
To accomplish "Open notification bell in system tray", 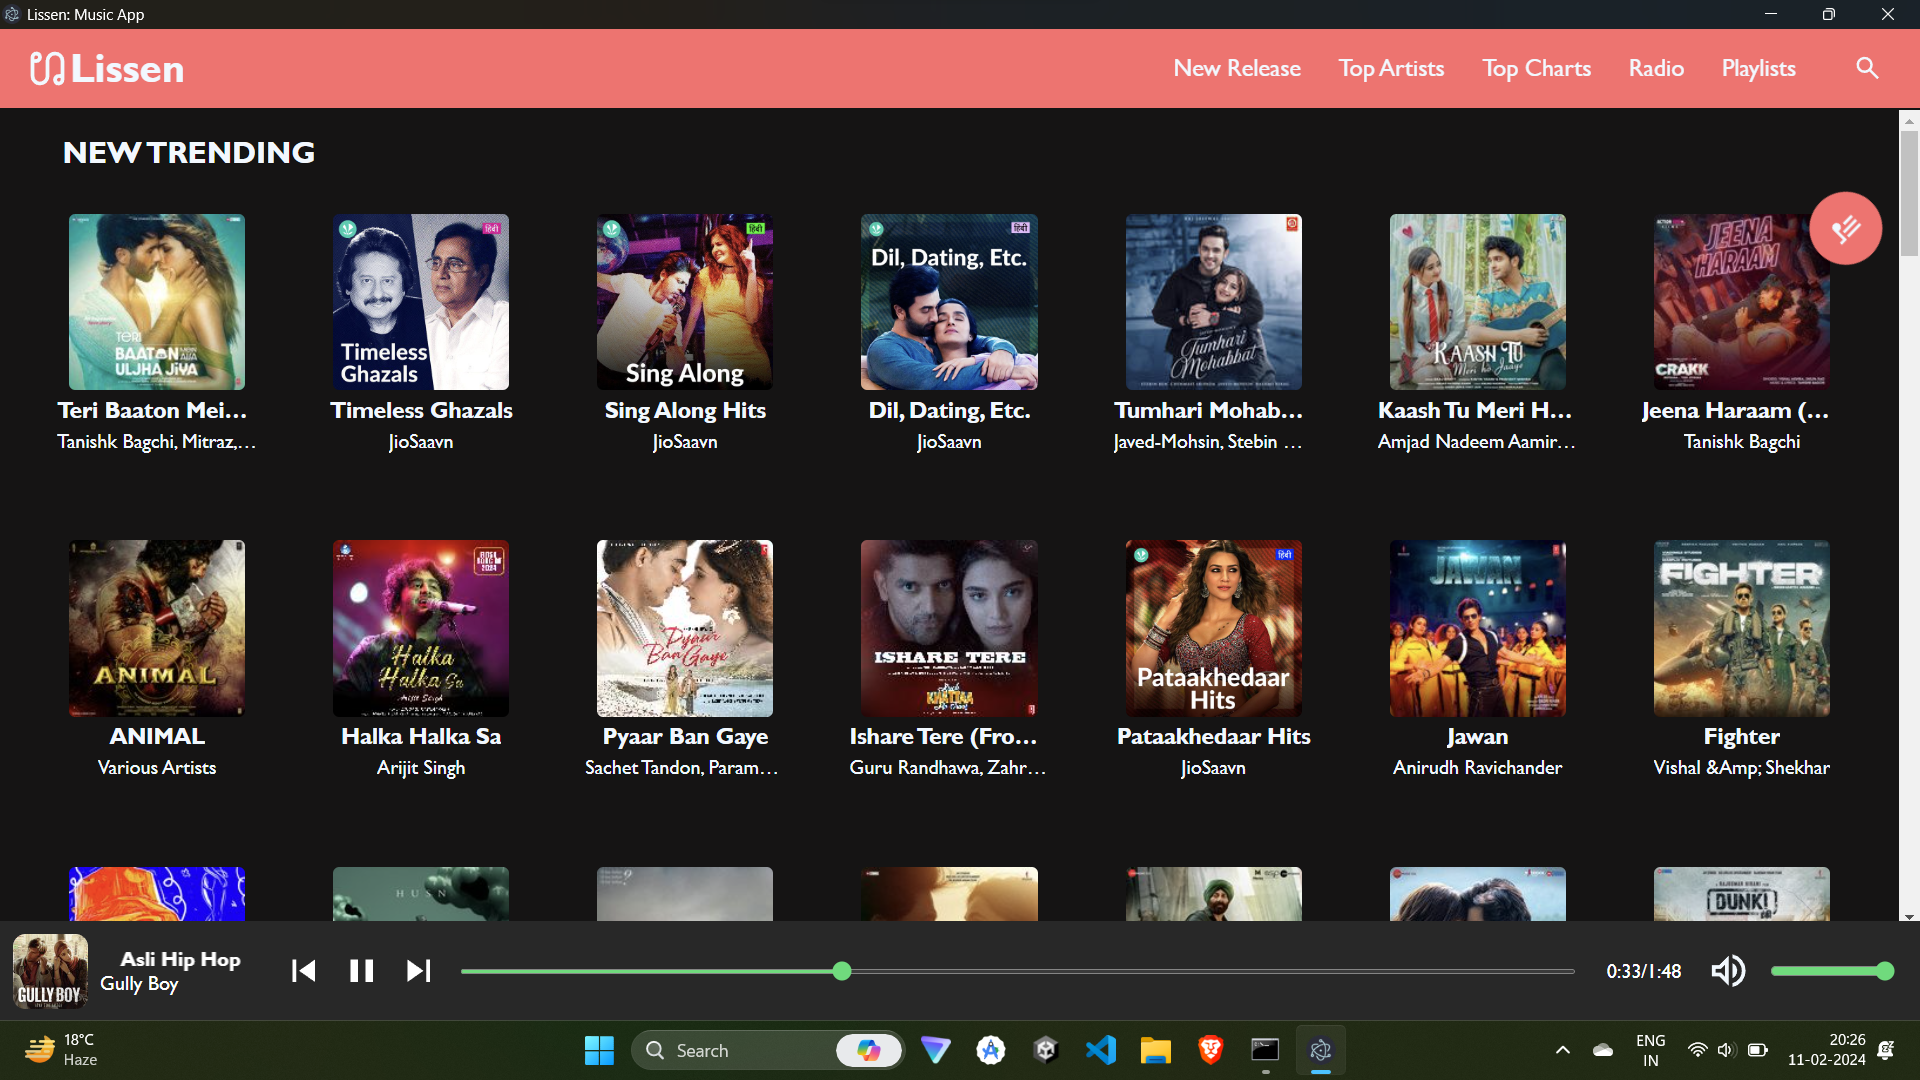I will coord(1886,1050).
